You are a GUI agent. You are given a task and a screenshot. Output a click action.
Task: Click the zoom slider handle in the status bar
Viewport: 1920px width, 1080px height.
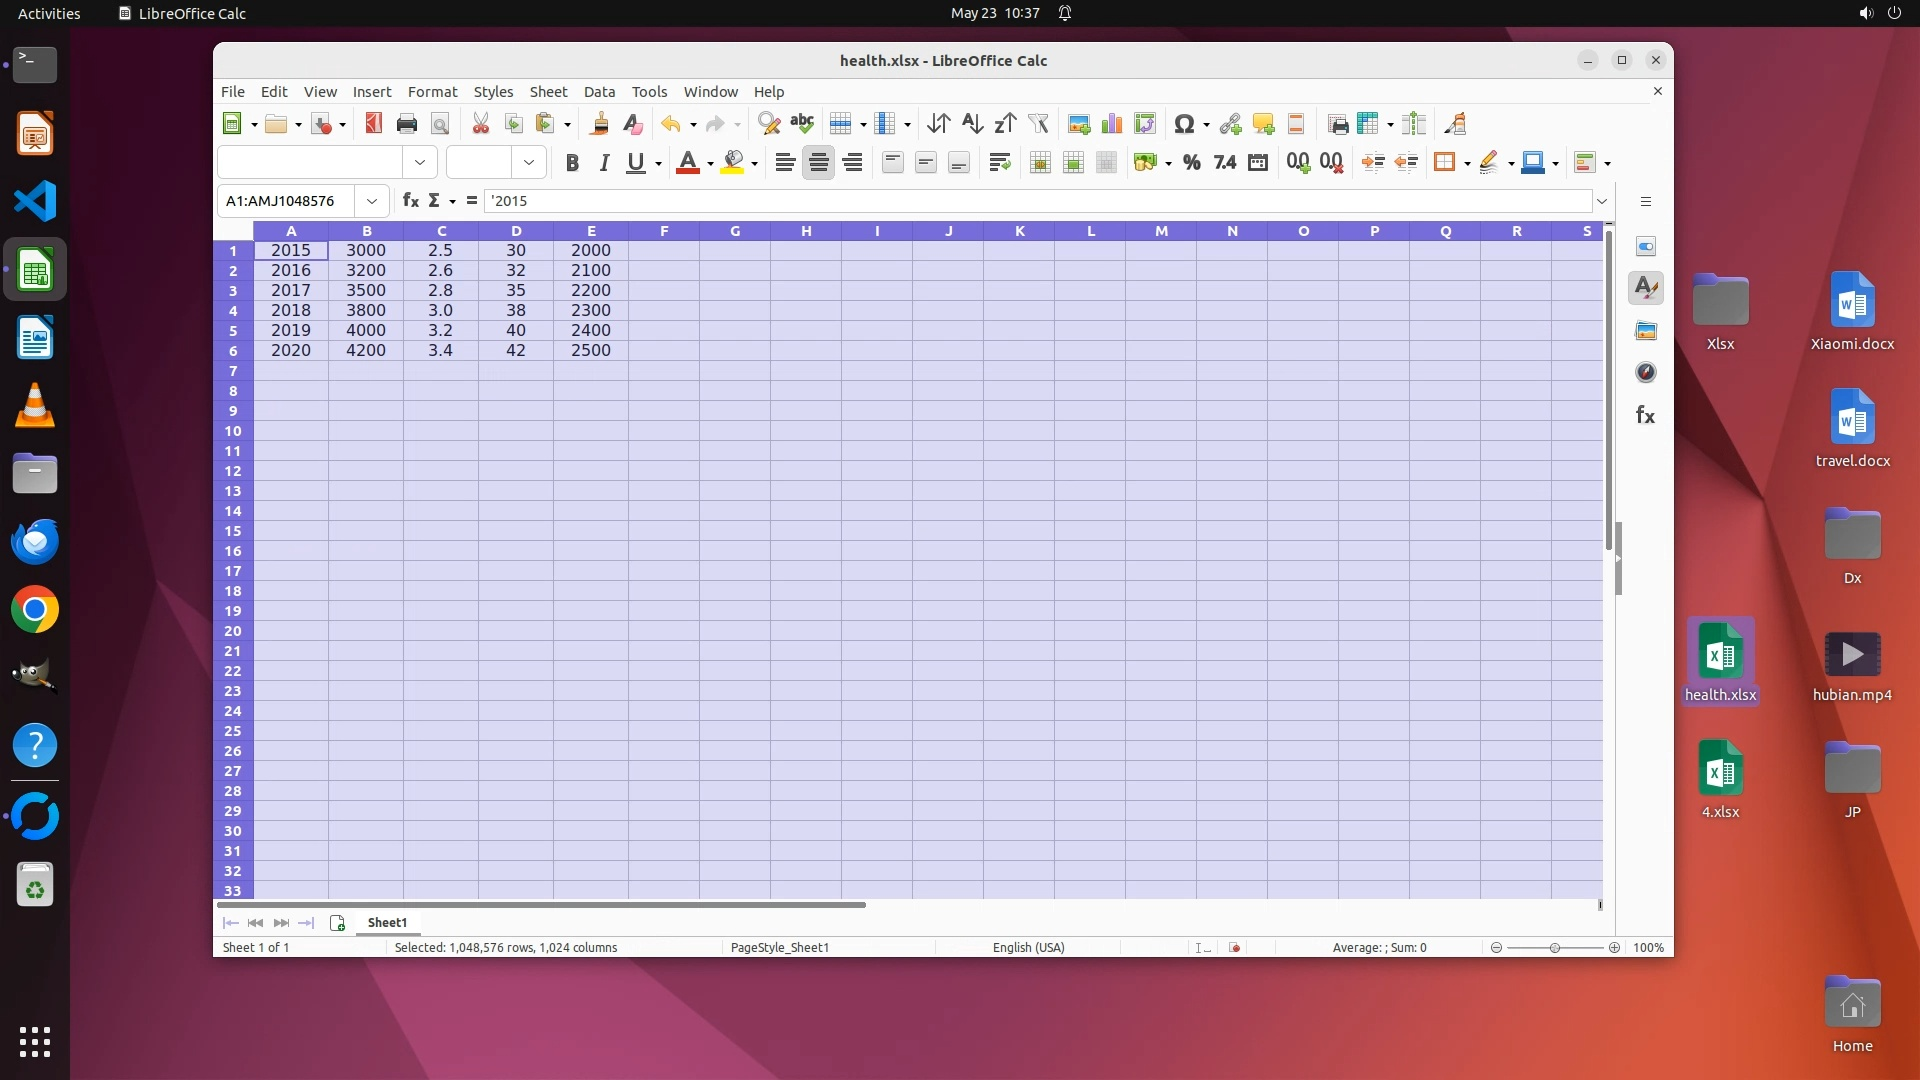pyautogui.click(x=1555, y=948)
